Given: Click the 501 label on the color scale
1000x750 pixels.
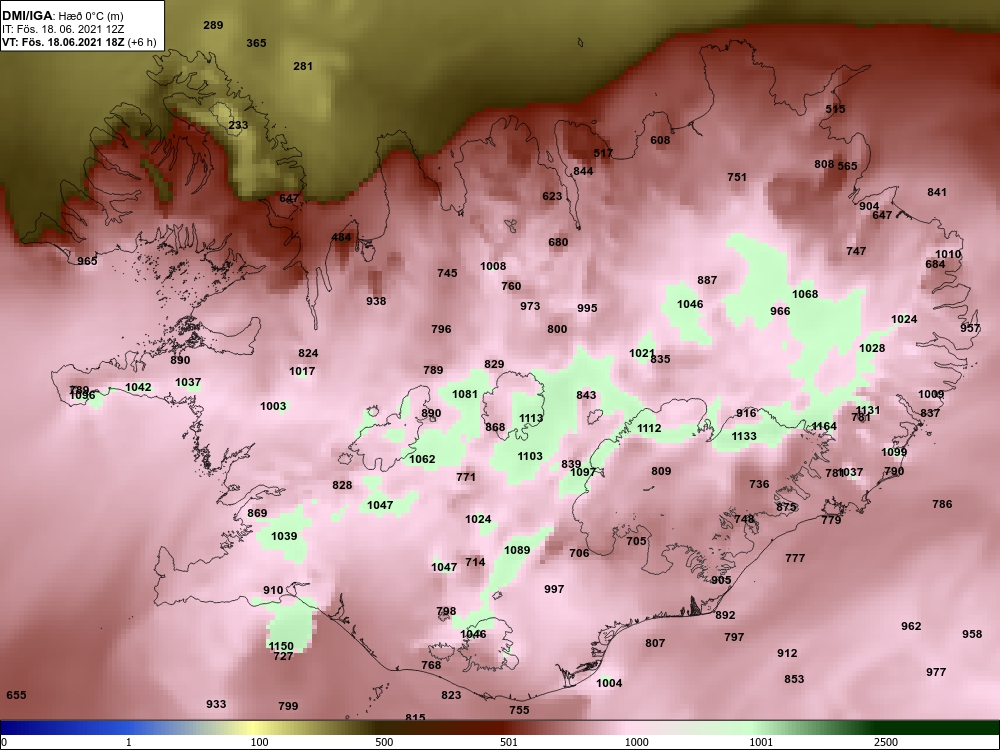Looking at the screenshot, I should [x=509, y=742].
